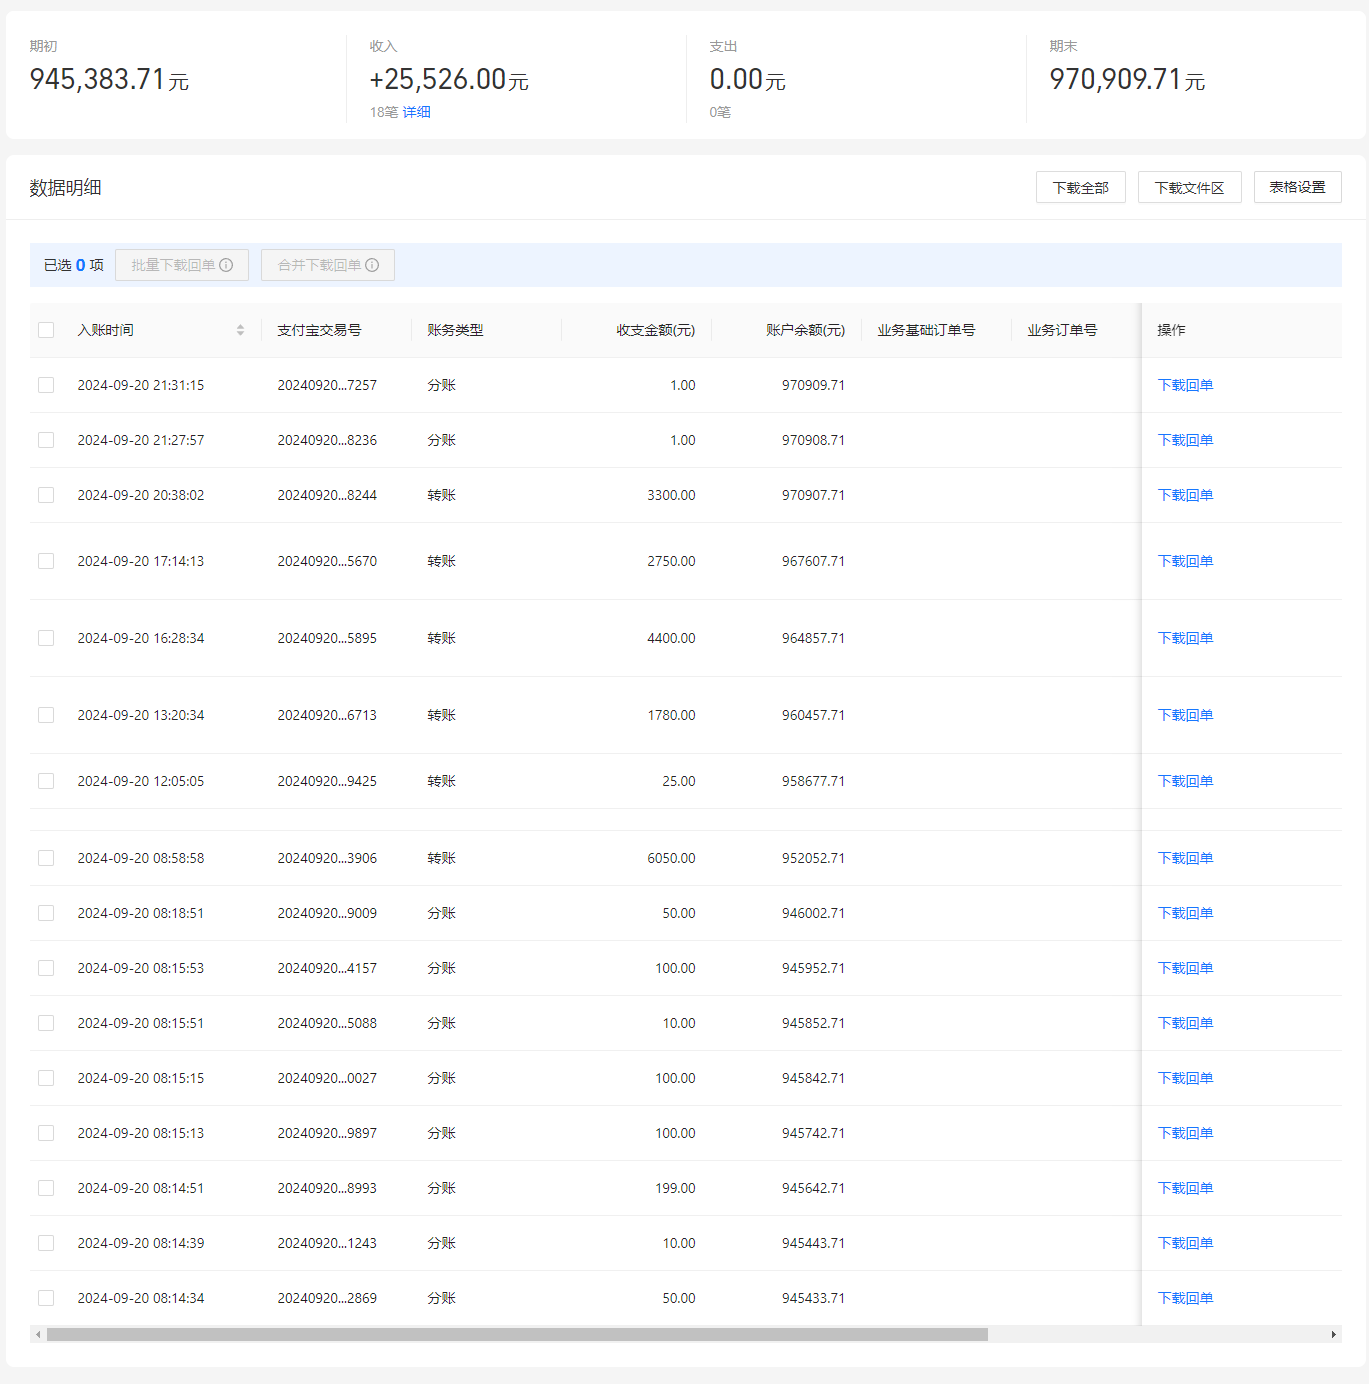Check the row dated 2024-09-20 21:31:15

tap(46, 385)
